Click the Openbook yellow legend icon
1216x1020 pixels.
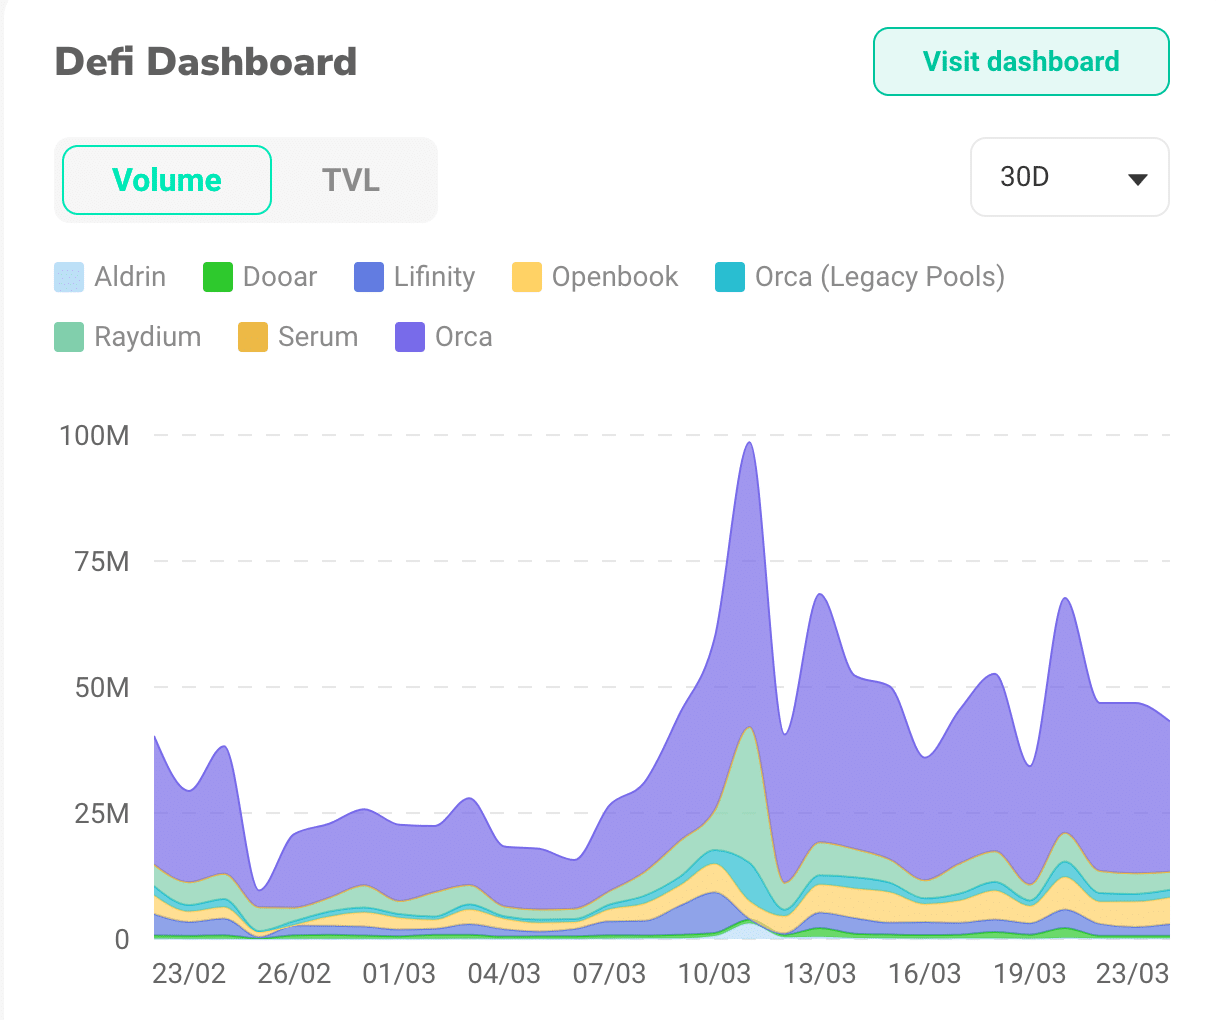click(x=527, y=277)
